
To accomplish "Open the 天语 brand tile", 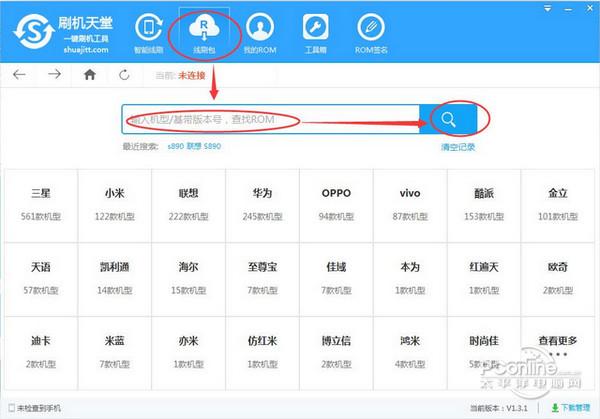I will point(41,279).
